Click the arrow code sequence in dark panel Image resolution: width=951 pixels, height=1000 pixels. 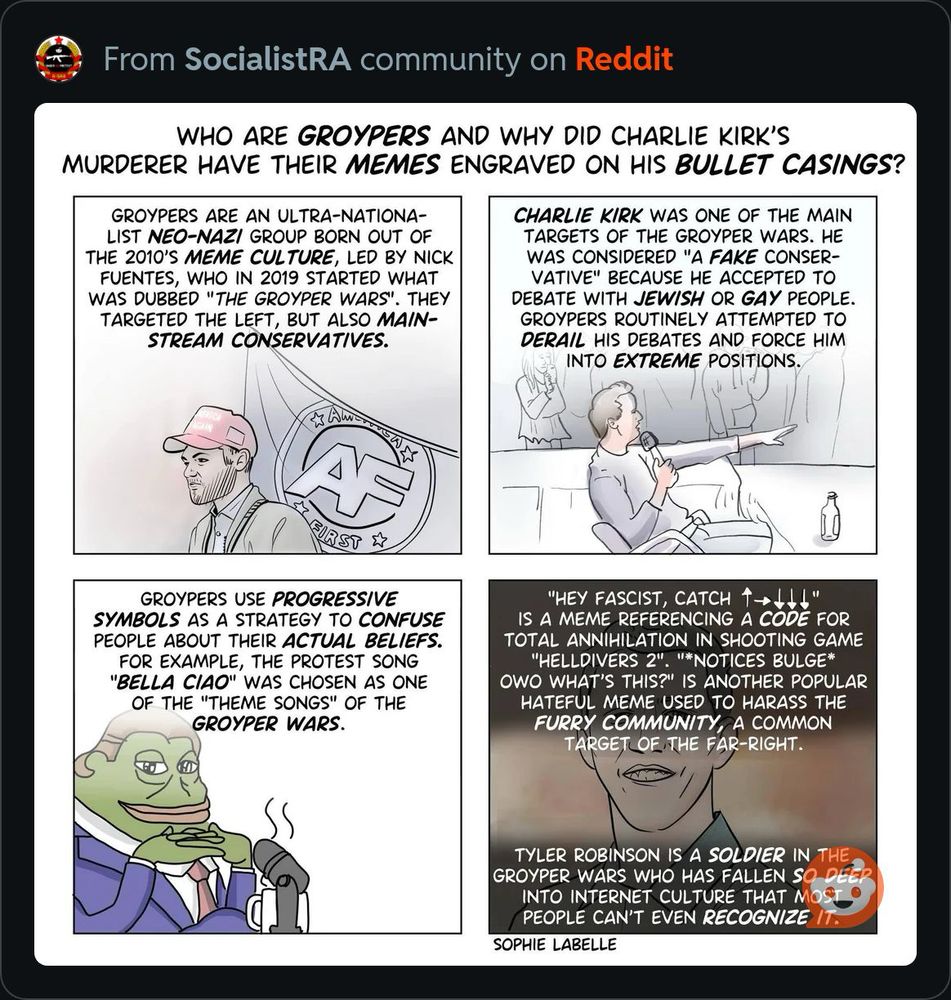pyautogui.click(x=776, y=599)
